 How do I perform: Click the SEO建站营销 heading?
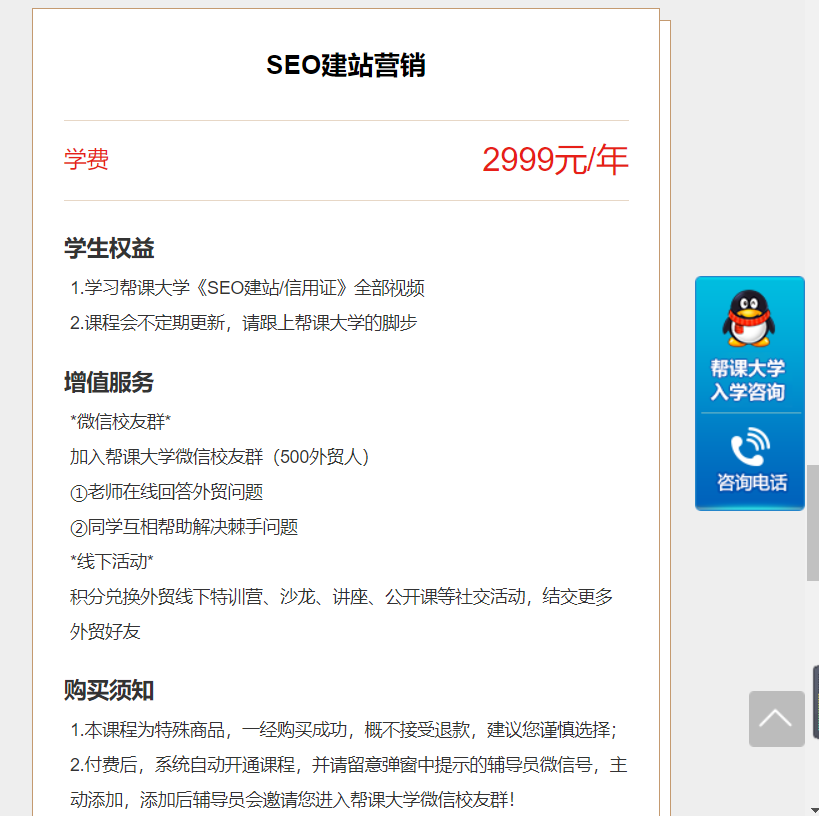346,66
